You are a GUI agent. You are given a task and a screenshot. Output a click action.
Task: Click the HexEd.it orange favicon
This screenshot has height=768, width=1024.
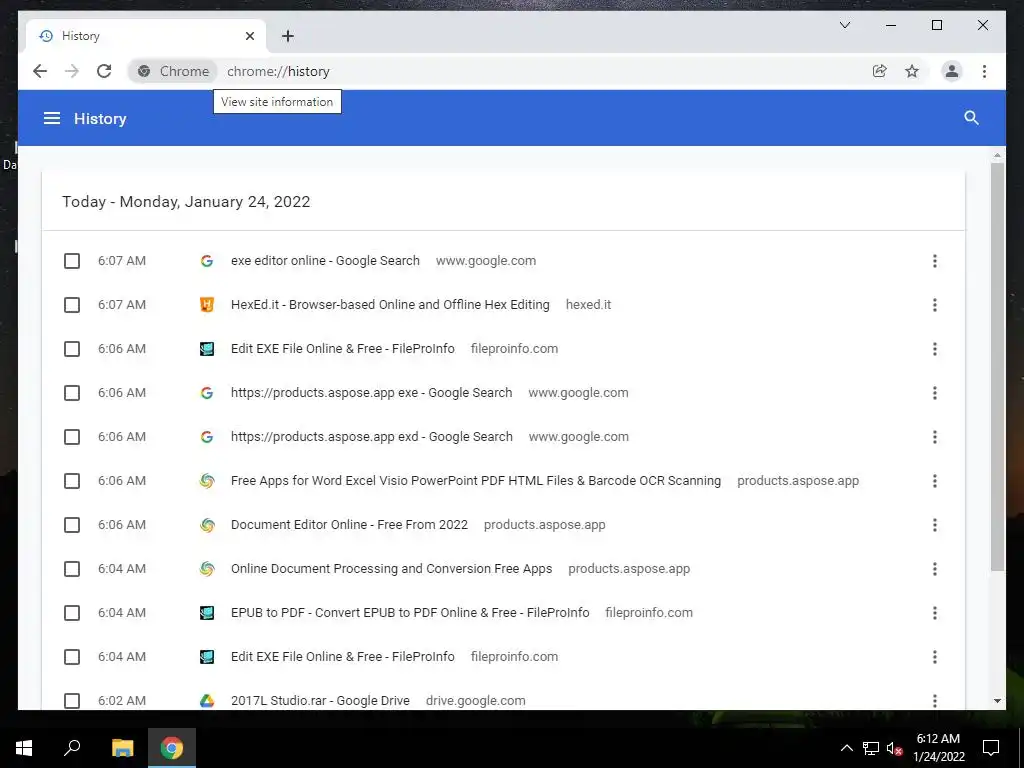207,305
